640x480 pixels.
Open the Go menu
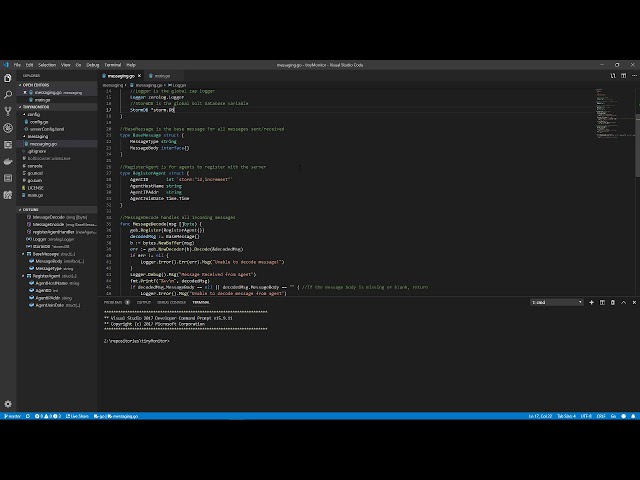click(x=78, y=65)
